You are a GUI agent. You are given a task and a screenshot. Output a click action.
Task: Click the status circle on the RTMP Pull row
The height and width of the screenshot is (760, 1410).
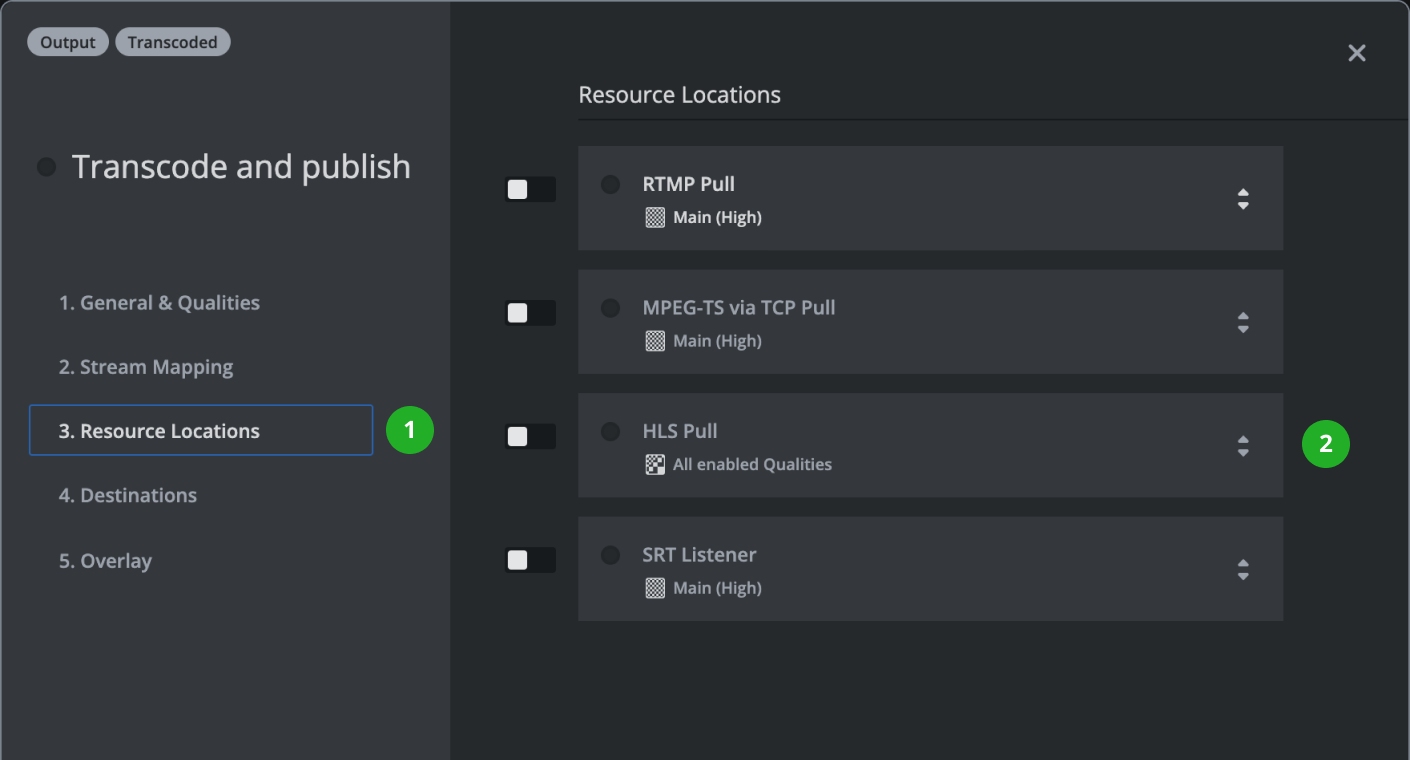click(610, 184)
